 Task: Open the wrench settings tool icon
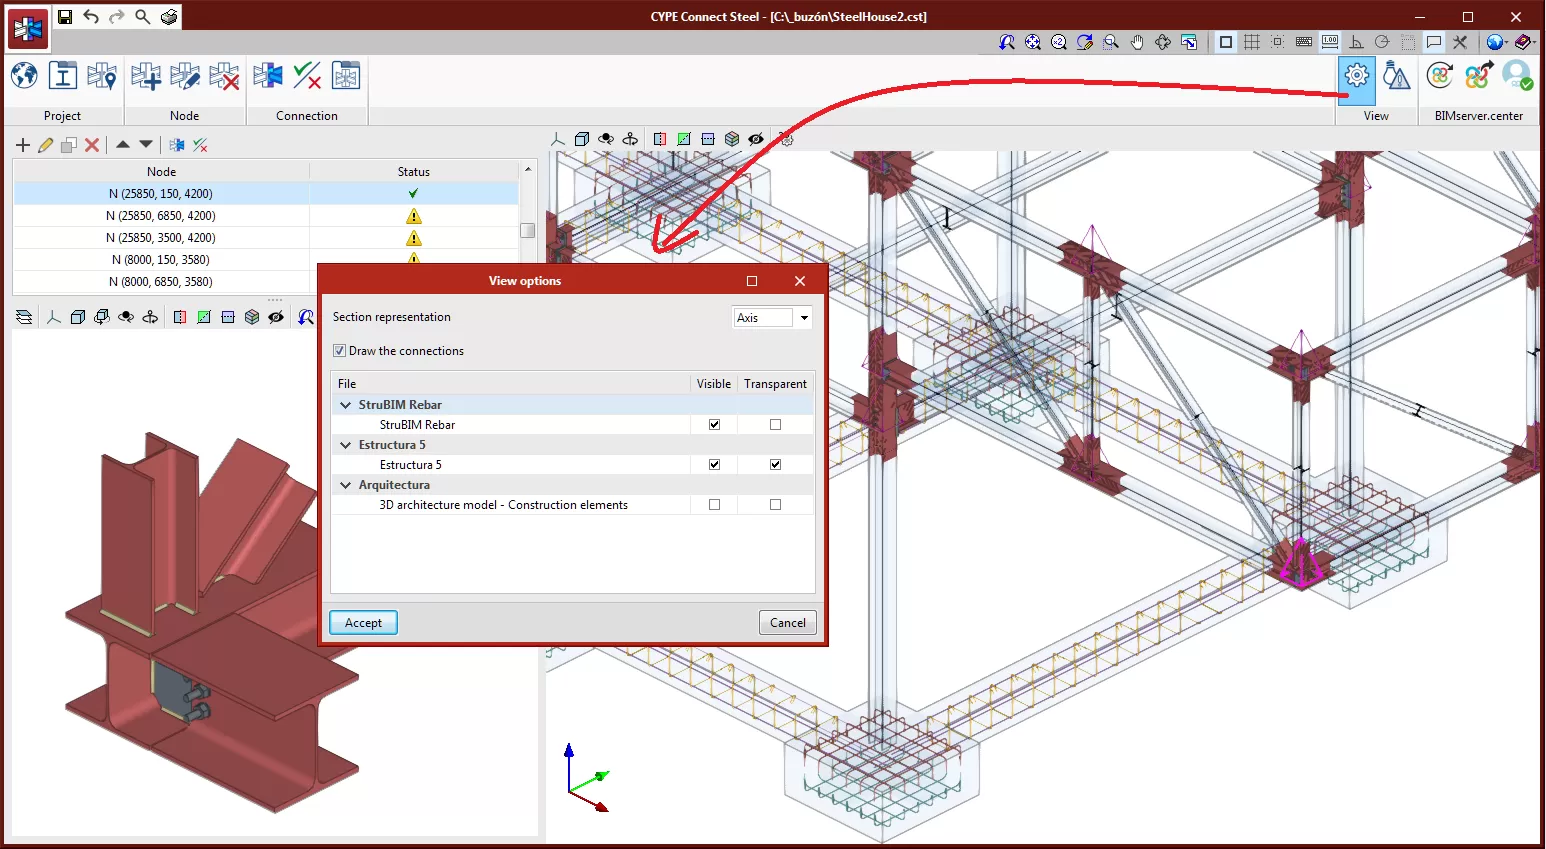click(1460, 42)
